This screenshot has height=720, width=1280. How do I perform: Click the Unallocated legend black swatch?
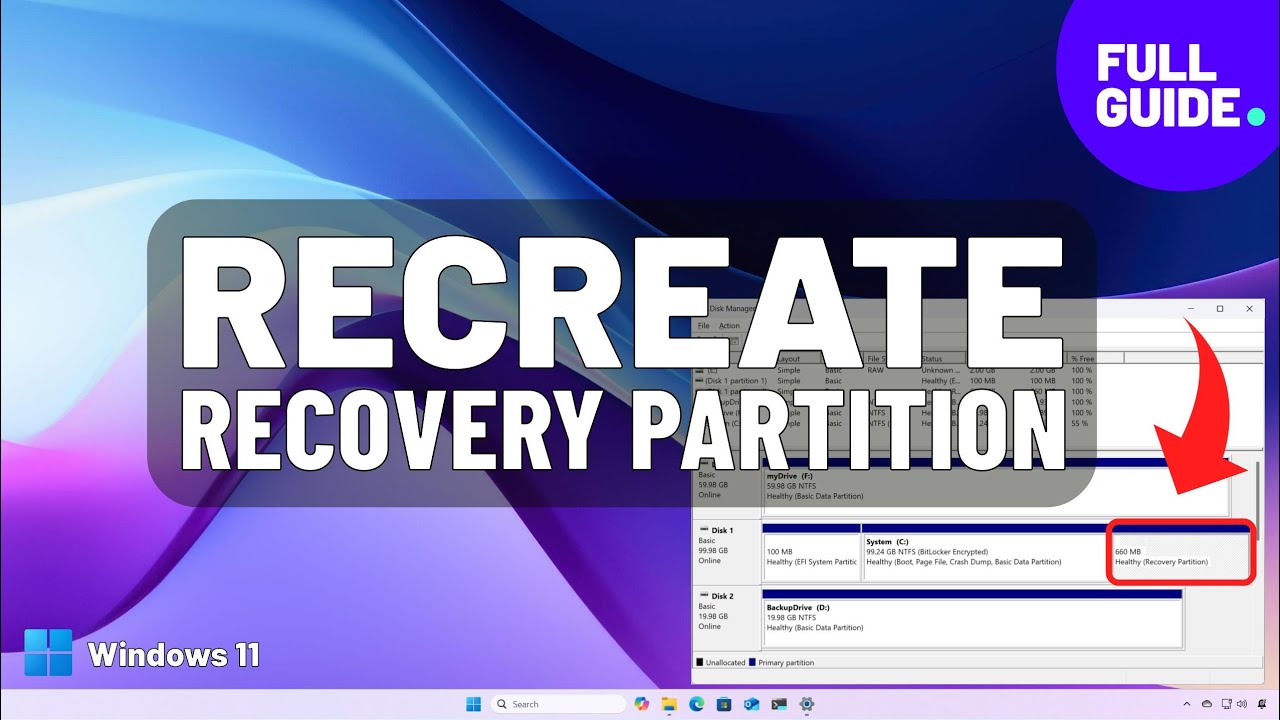[699, 662]
